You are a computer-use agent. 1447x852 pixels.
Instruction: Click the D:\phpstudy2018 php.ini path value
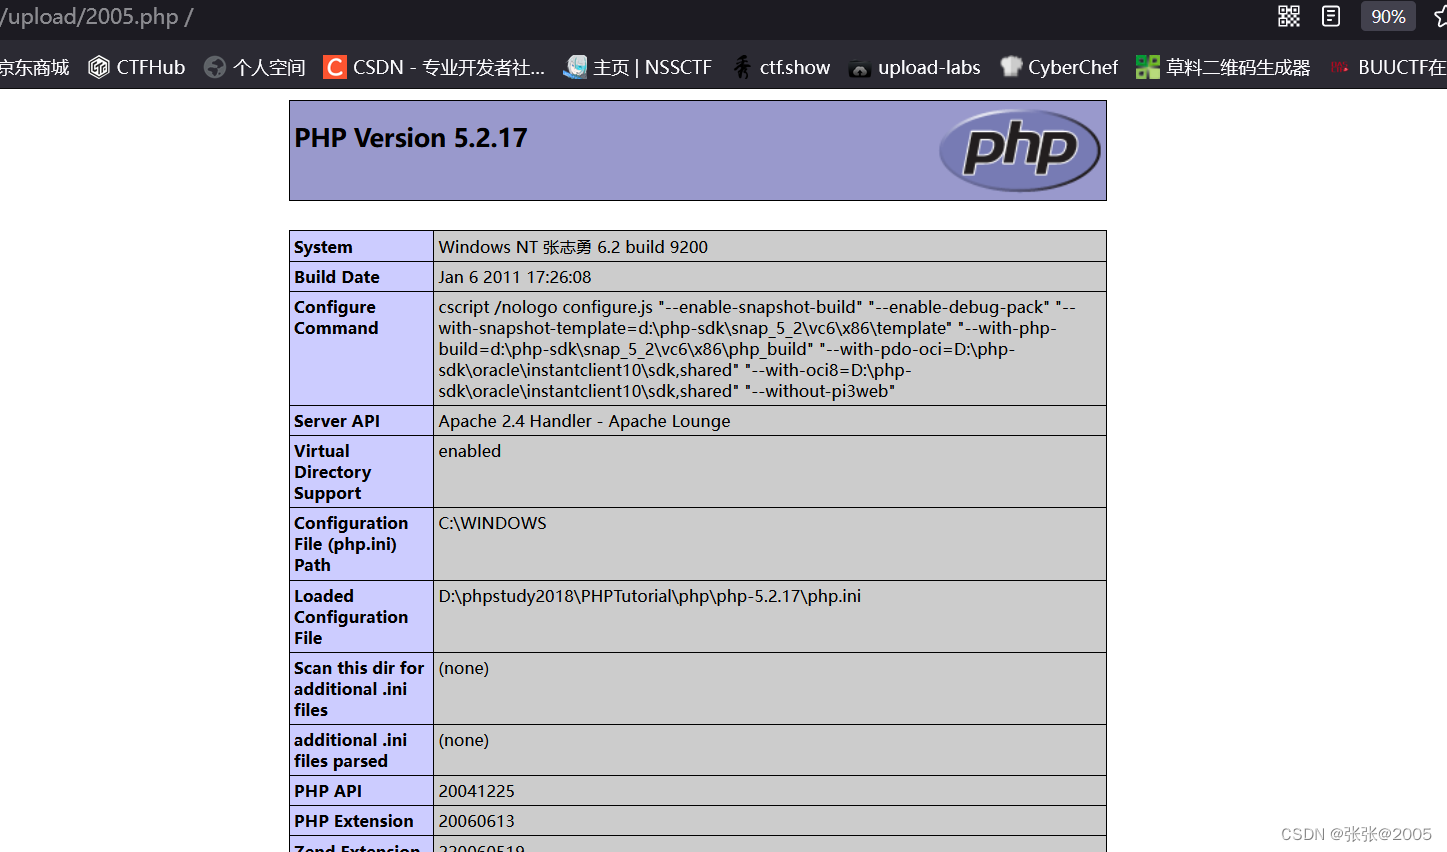click(650, 596)
